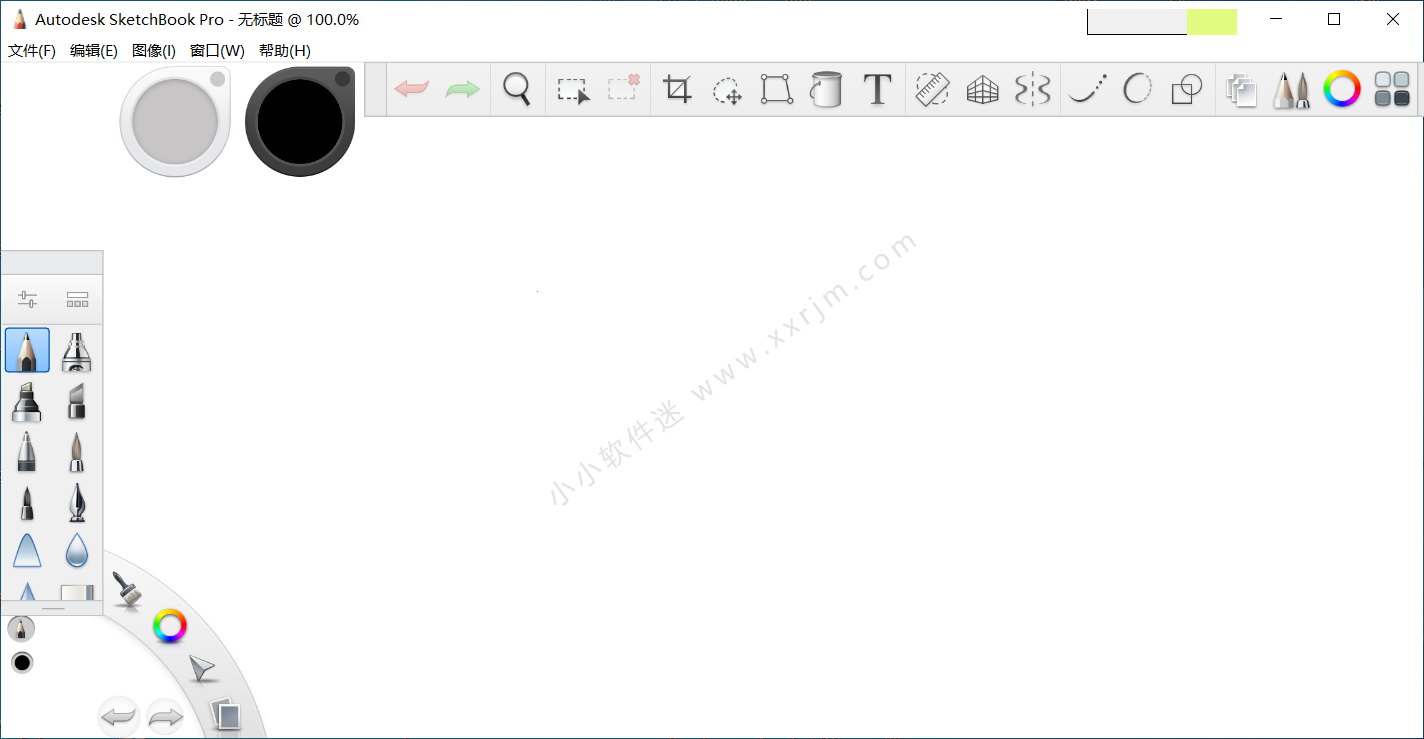Toggle the Steady Stroke curve tool
Screen dimensions: 1424x739
tap(1087, 89)
